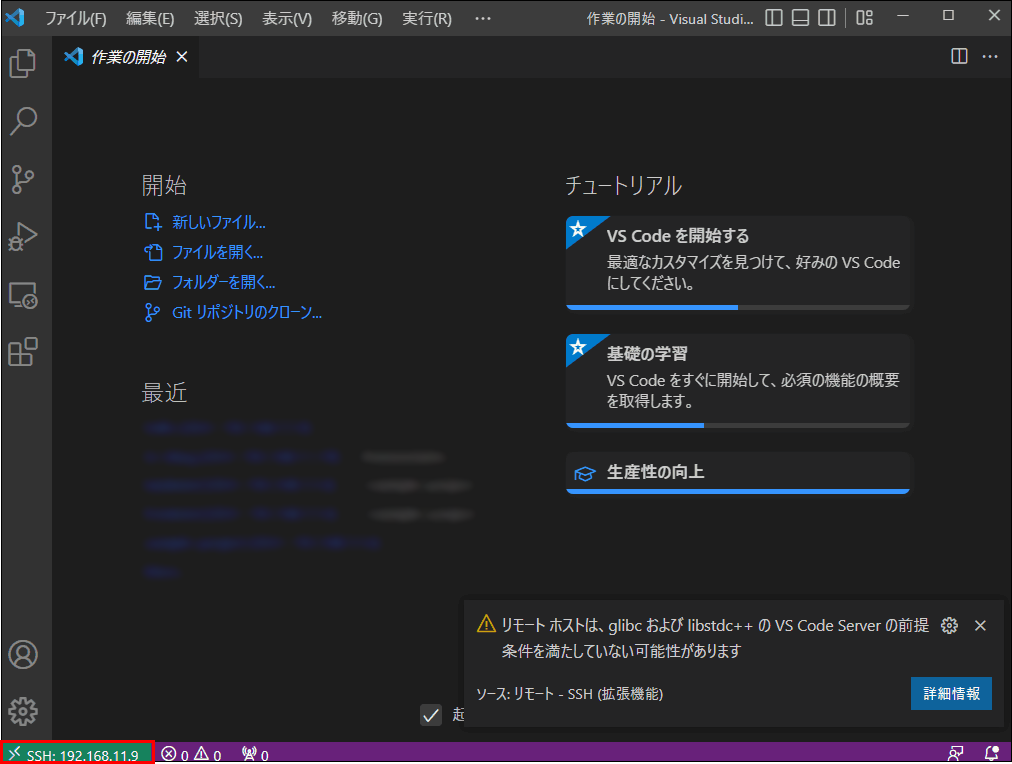Open the 移動(G) menu
This screenshot has width=1012, height=764.
pos(357,18)
